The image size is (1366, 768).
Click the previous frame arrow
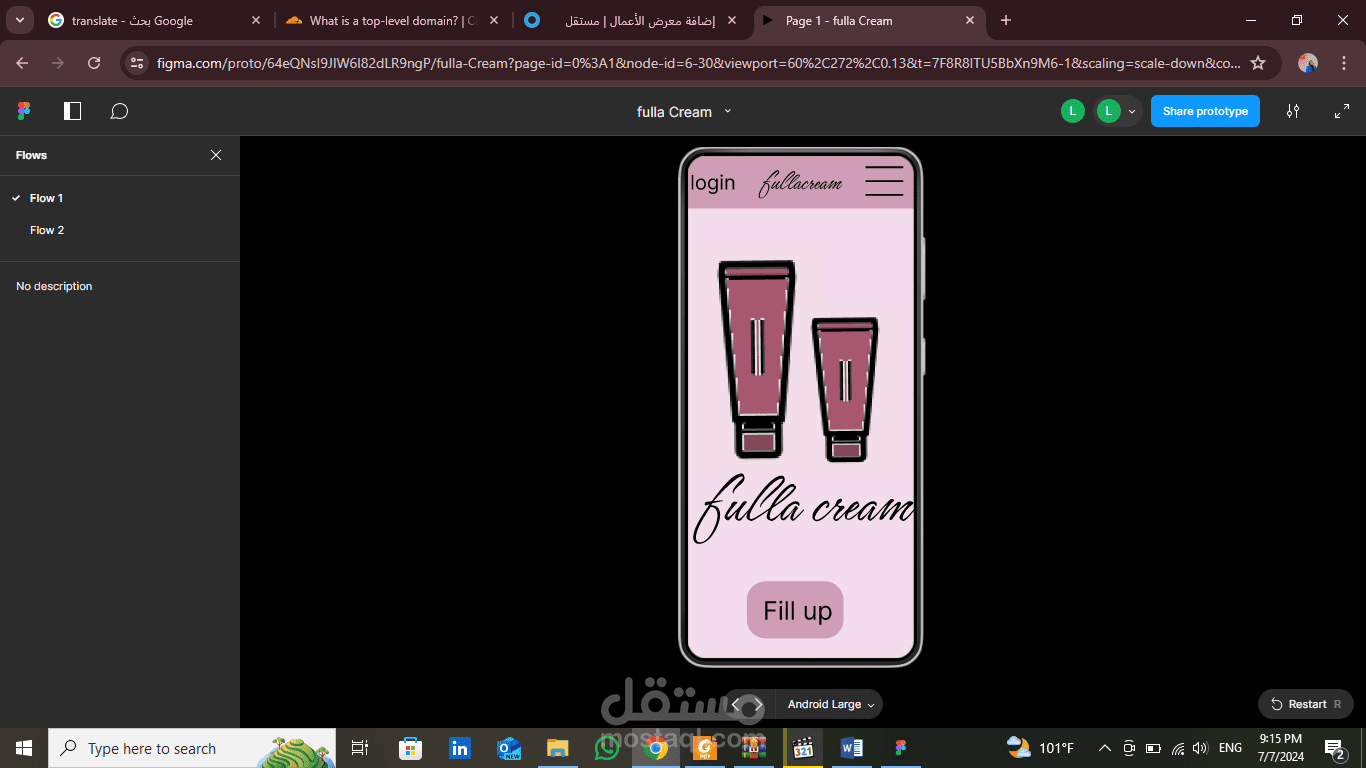tap(738, 704)
